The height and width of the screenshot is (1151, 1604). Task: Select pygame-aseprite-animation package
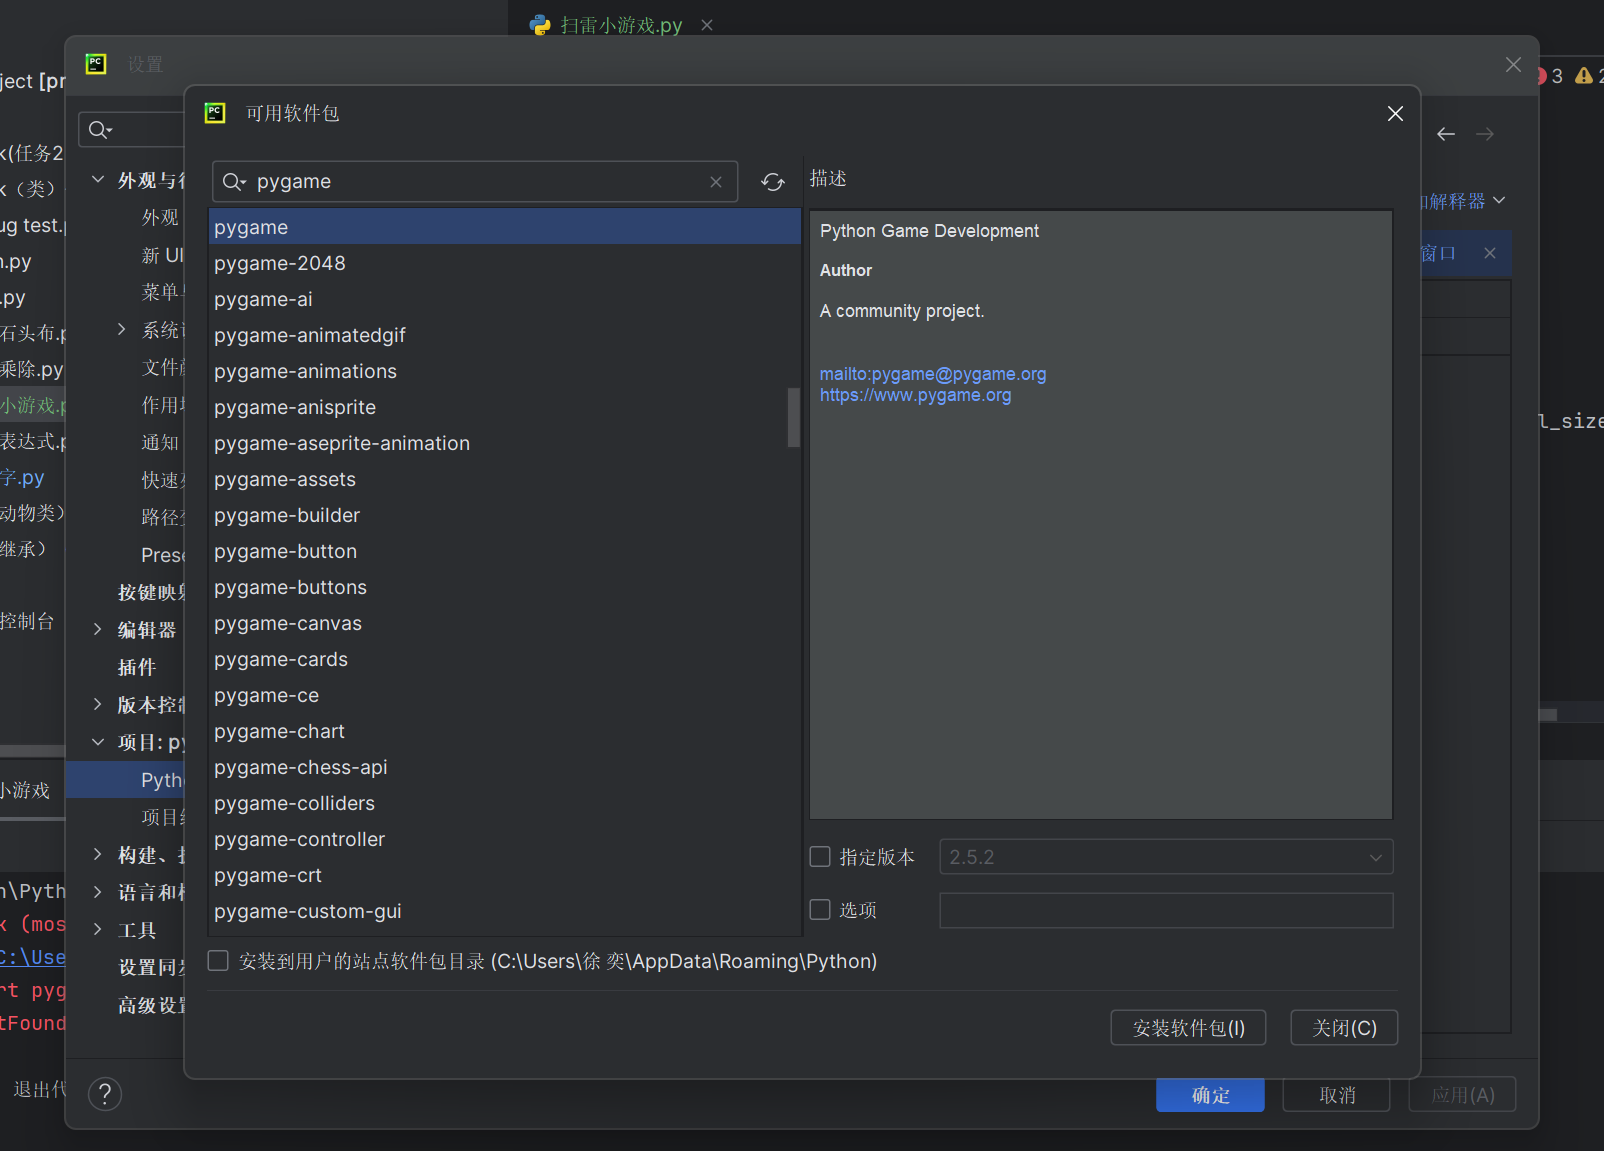(505, 443)
